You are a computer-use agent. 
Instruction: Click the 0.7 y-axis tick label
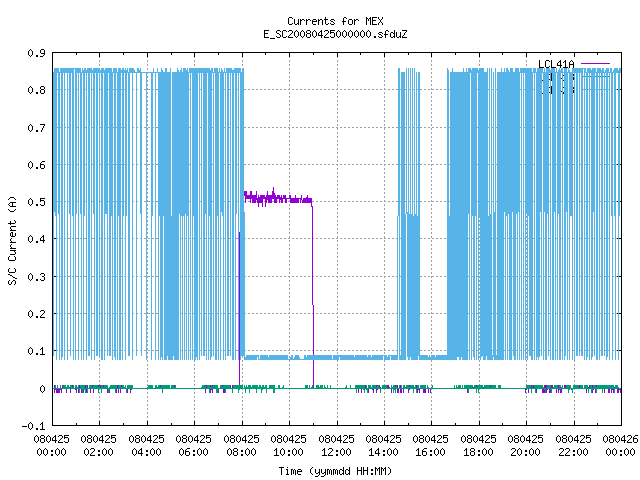coord(36,128)
